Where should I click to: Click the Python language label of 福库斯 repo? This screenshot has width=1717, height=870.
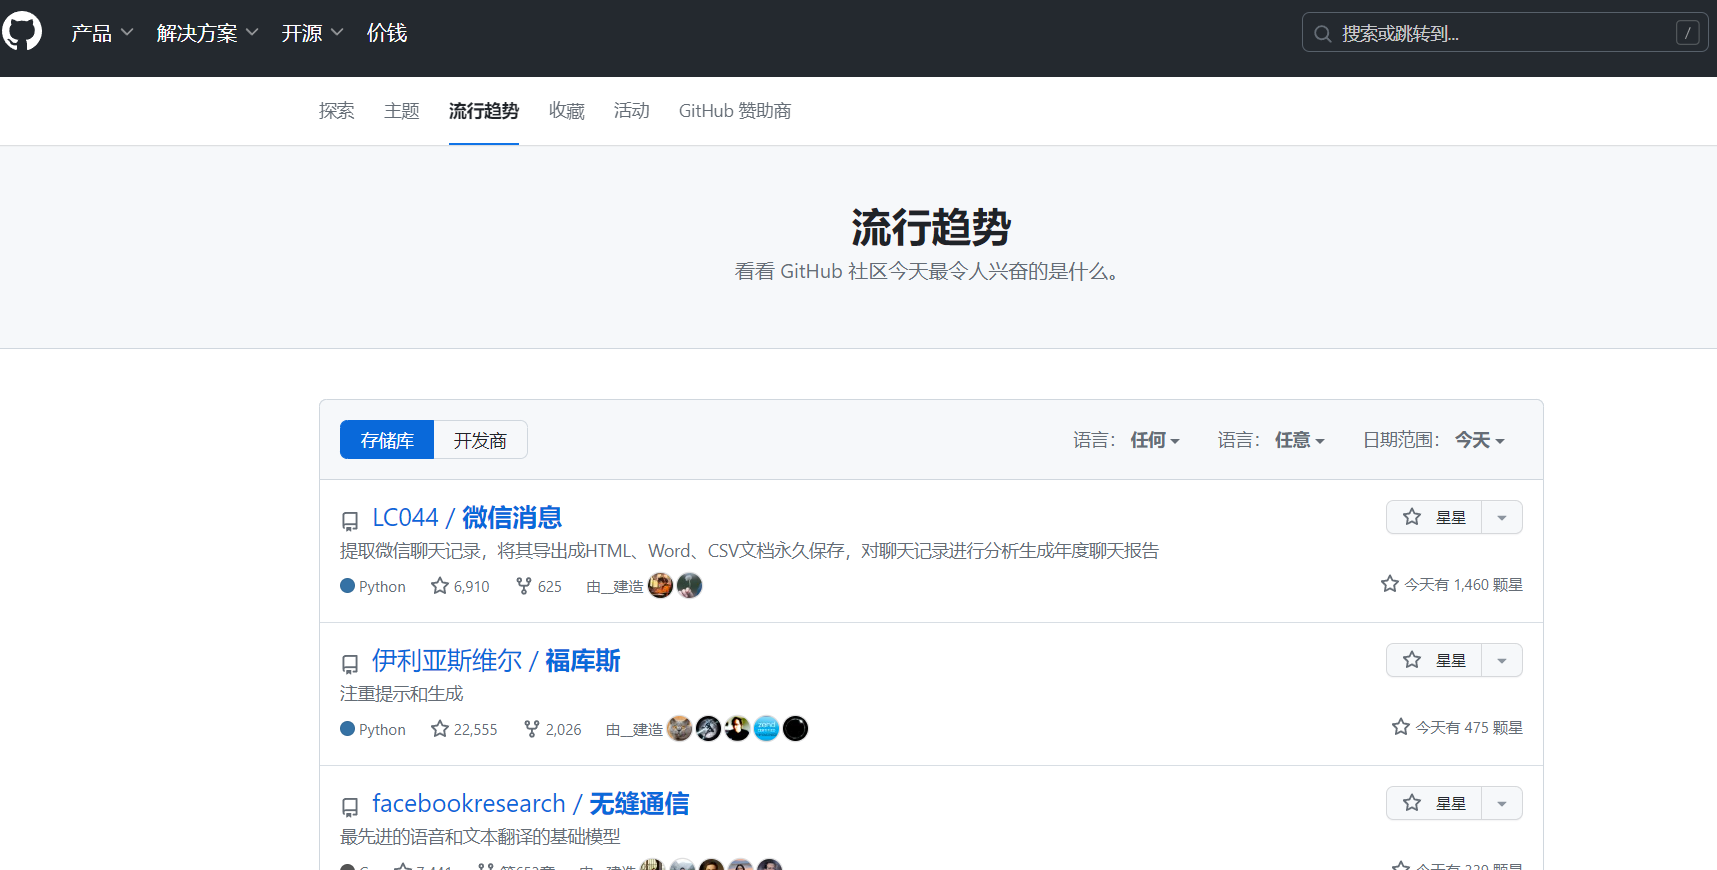pos(373,729)
